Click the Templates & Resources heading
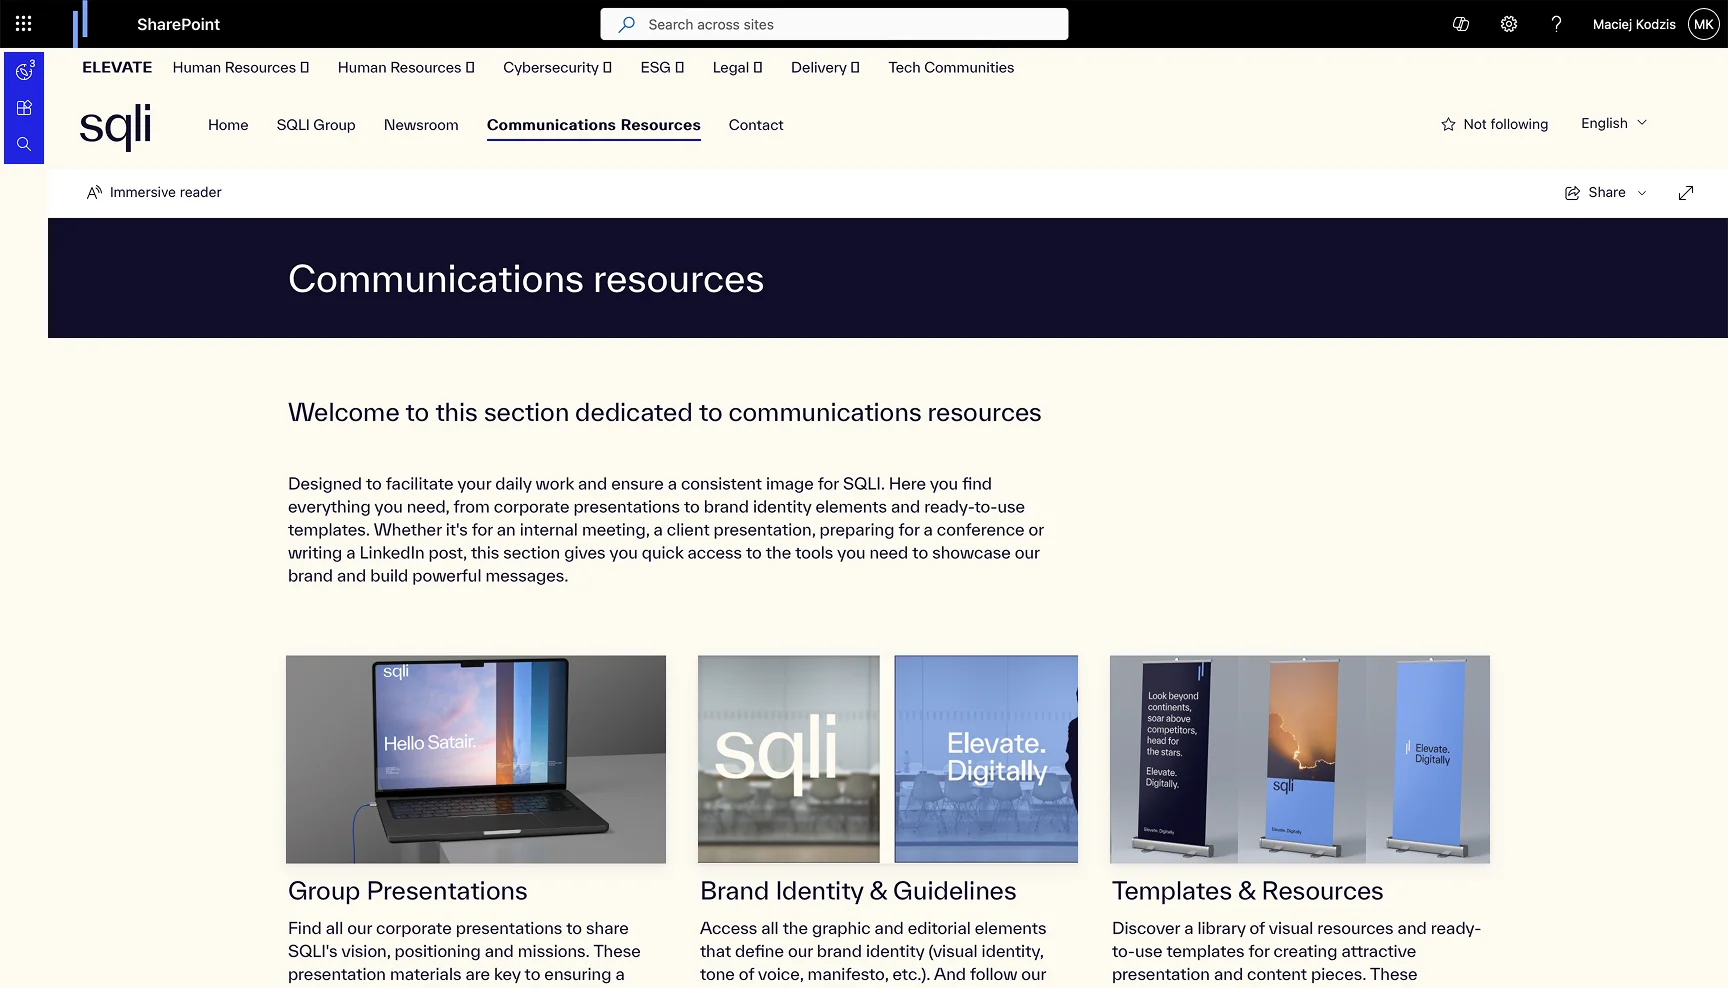Screen dimensions: 1728x988 pyautogui.click(x=1247, y=891)
